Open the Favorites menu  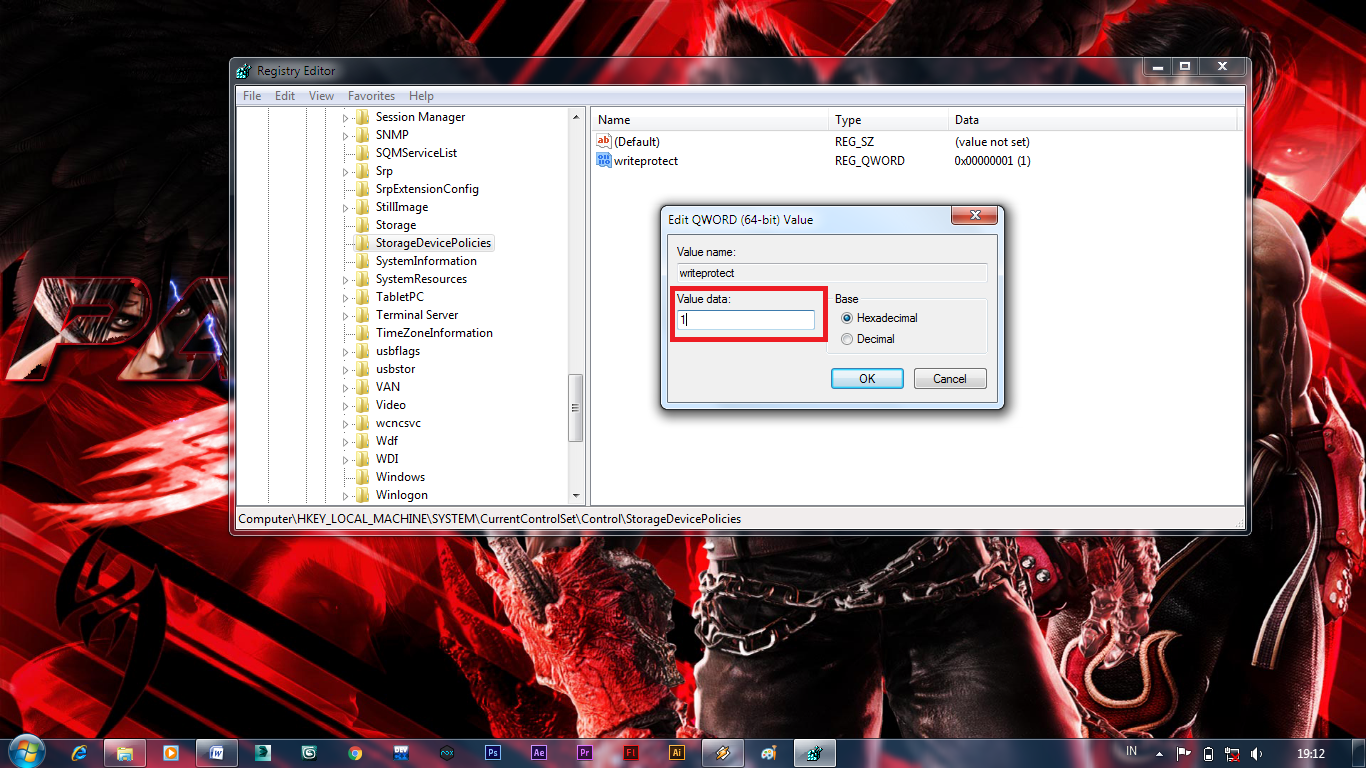tap(371, 96)
